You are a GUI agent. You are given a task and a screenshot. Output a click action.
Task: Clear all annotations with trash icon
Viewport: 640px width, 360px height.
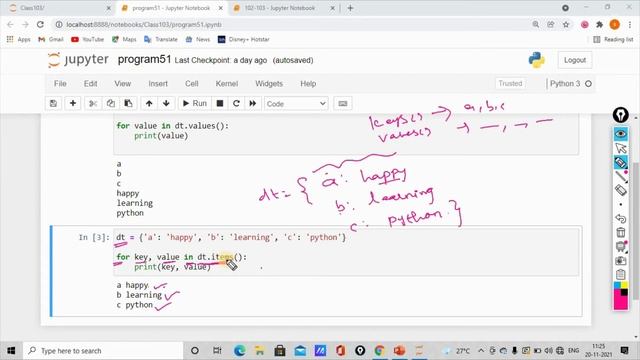[621, 232]
